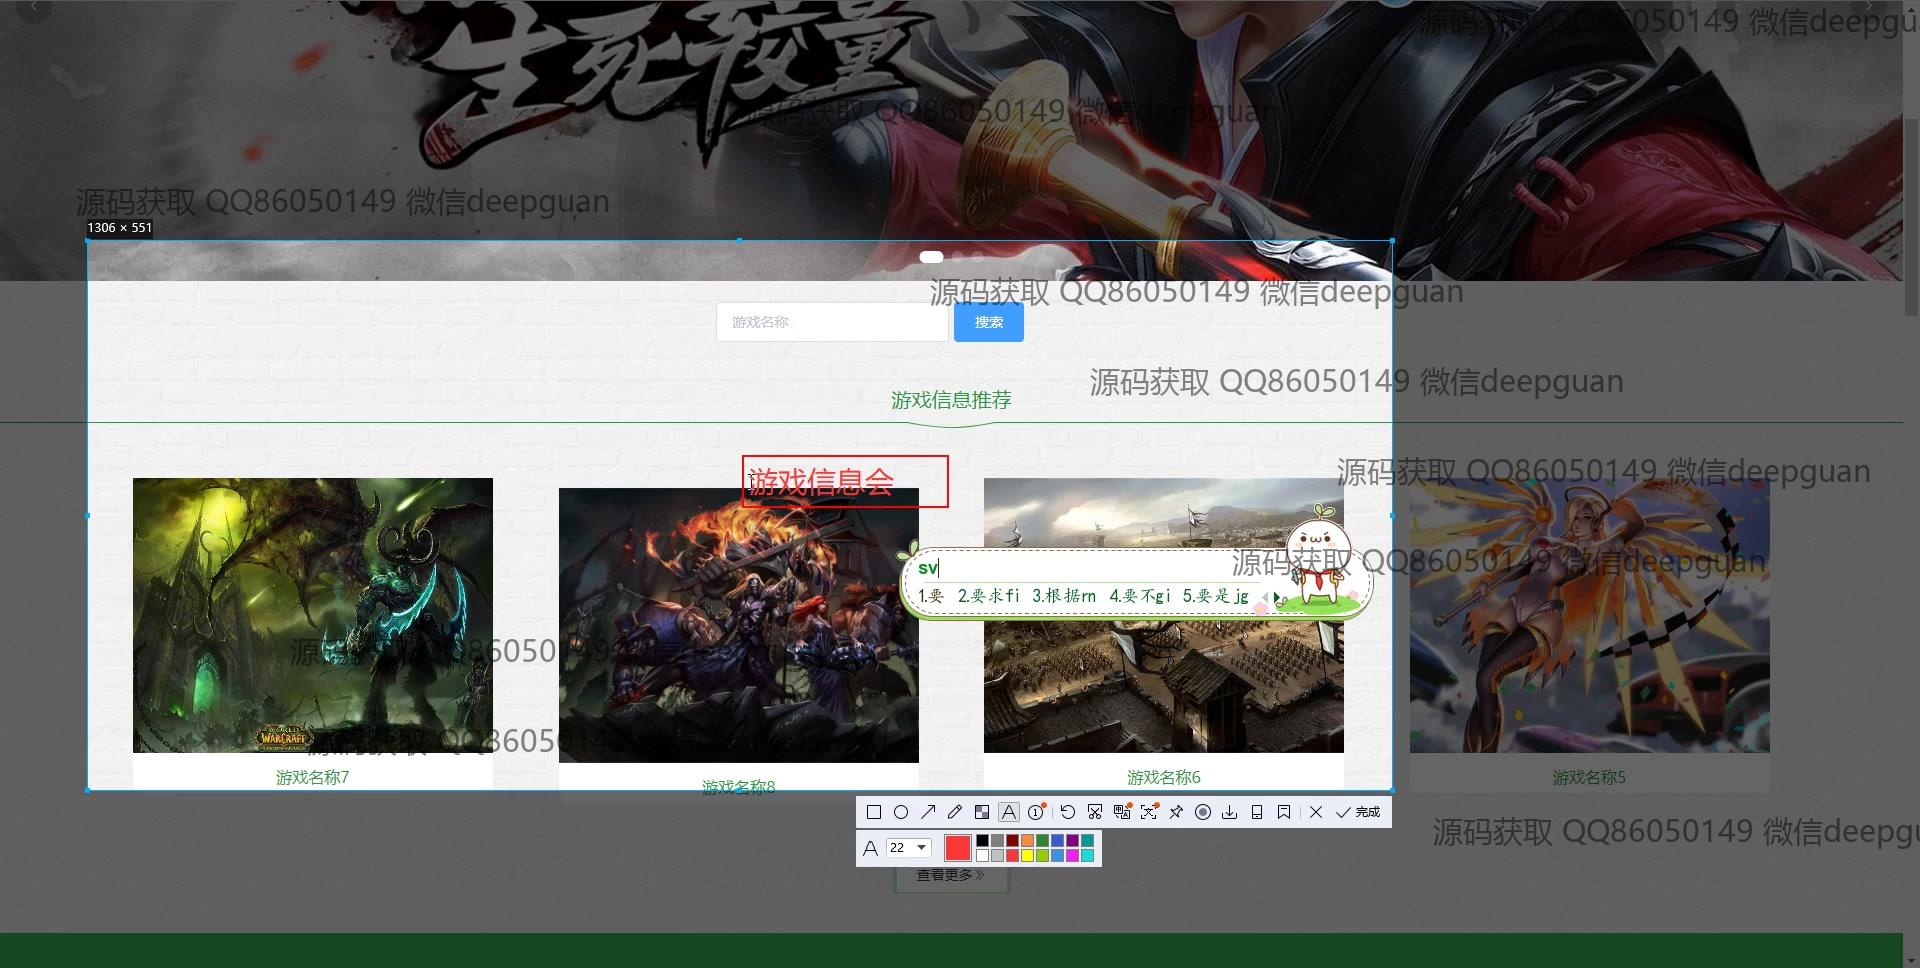Choose IME candidate 2.要求
1920x968 pixels.
988,596
